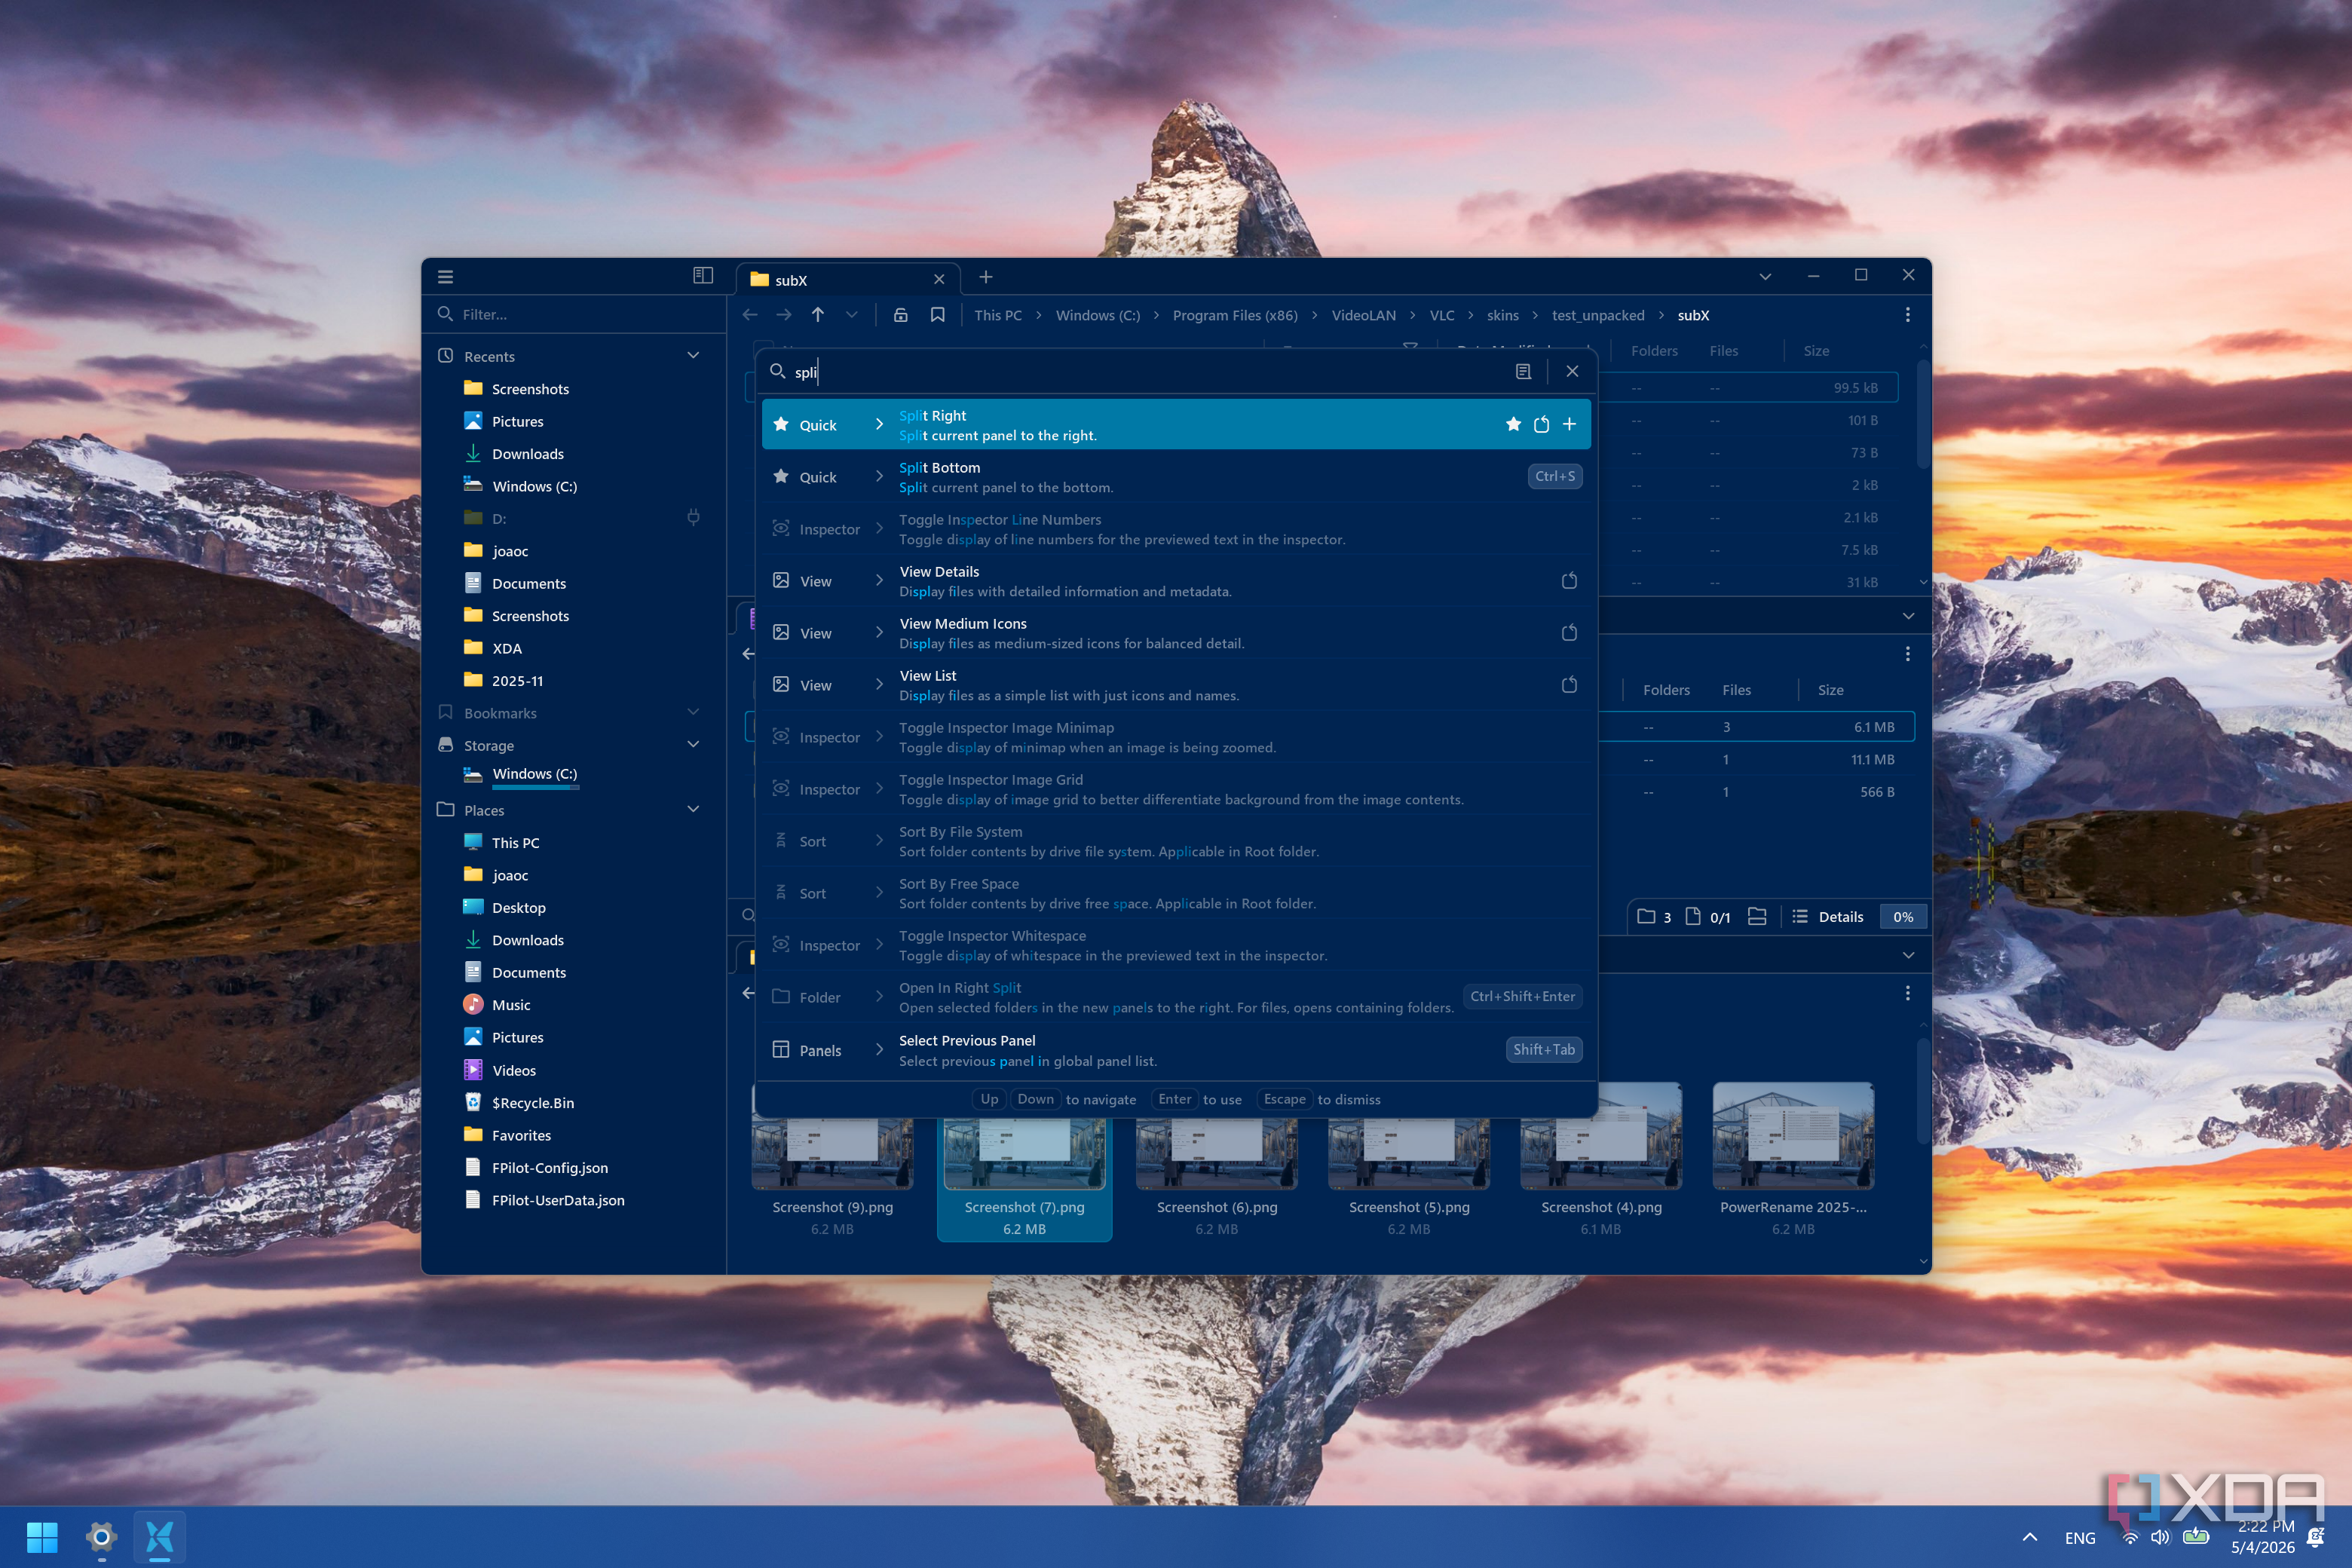Toggle the command list view icon in palette
This screenshot has width=2352, height=1568.
click(x=1523, y=372)
